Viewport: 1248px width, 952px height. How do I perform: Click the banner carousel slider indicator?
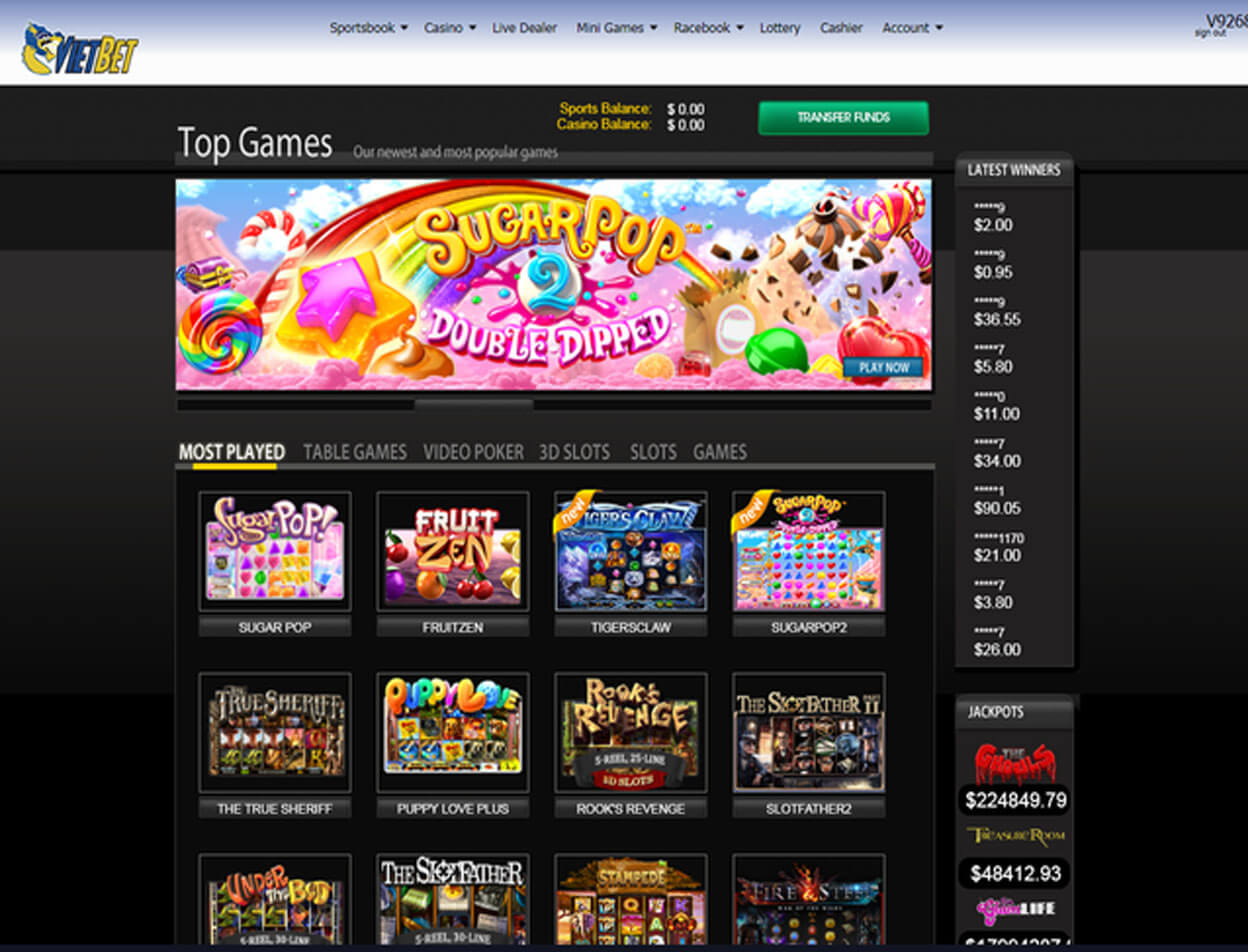click(x=474, y=405)
